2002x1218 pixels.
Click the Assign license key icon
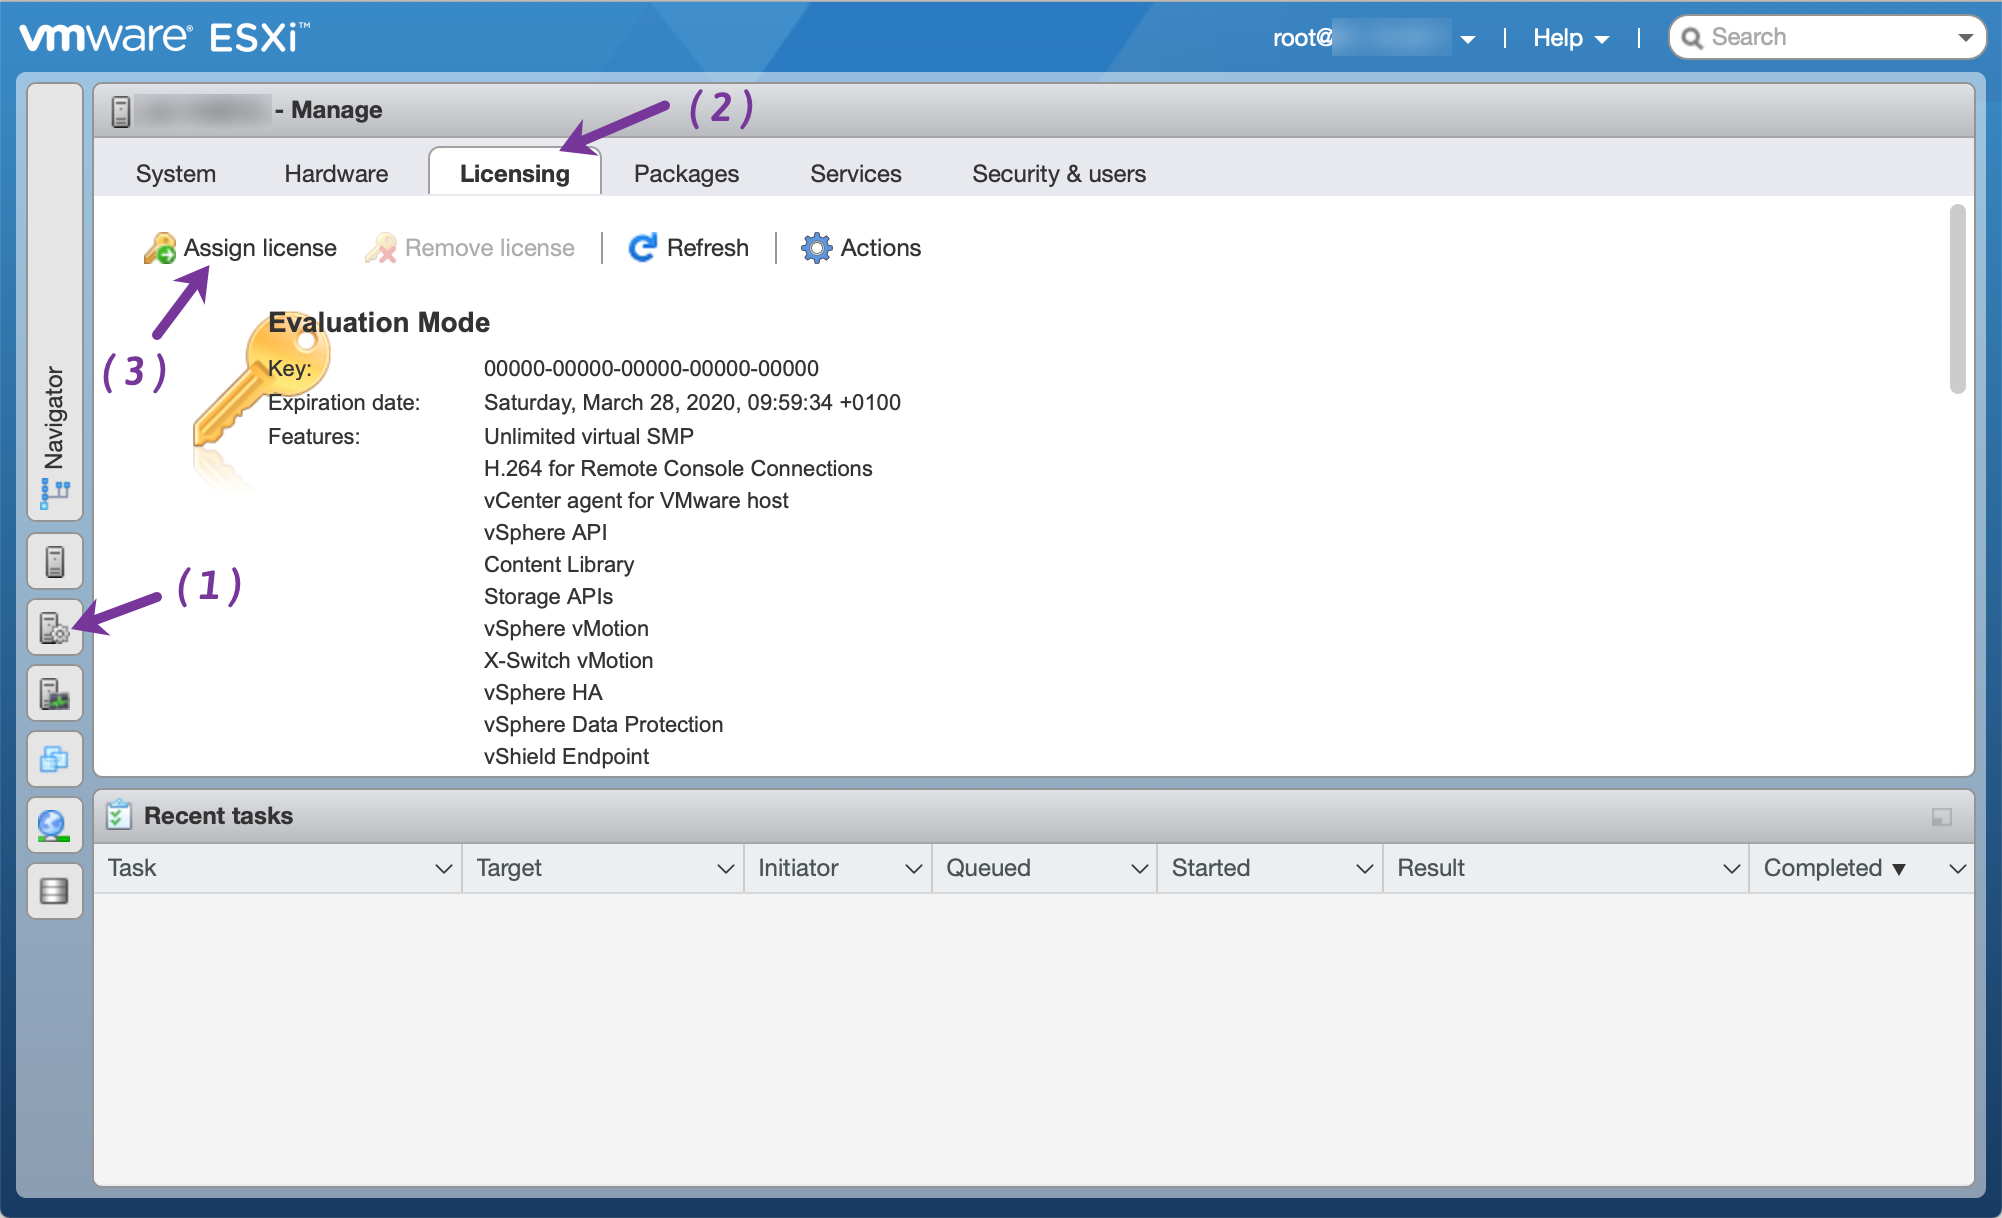coord(160,248)
